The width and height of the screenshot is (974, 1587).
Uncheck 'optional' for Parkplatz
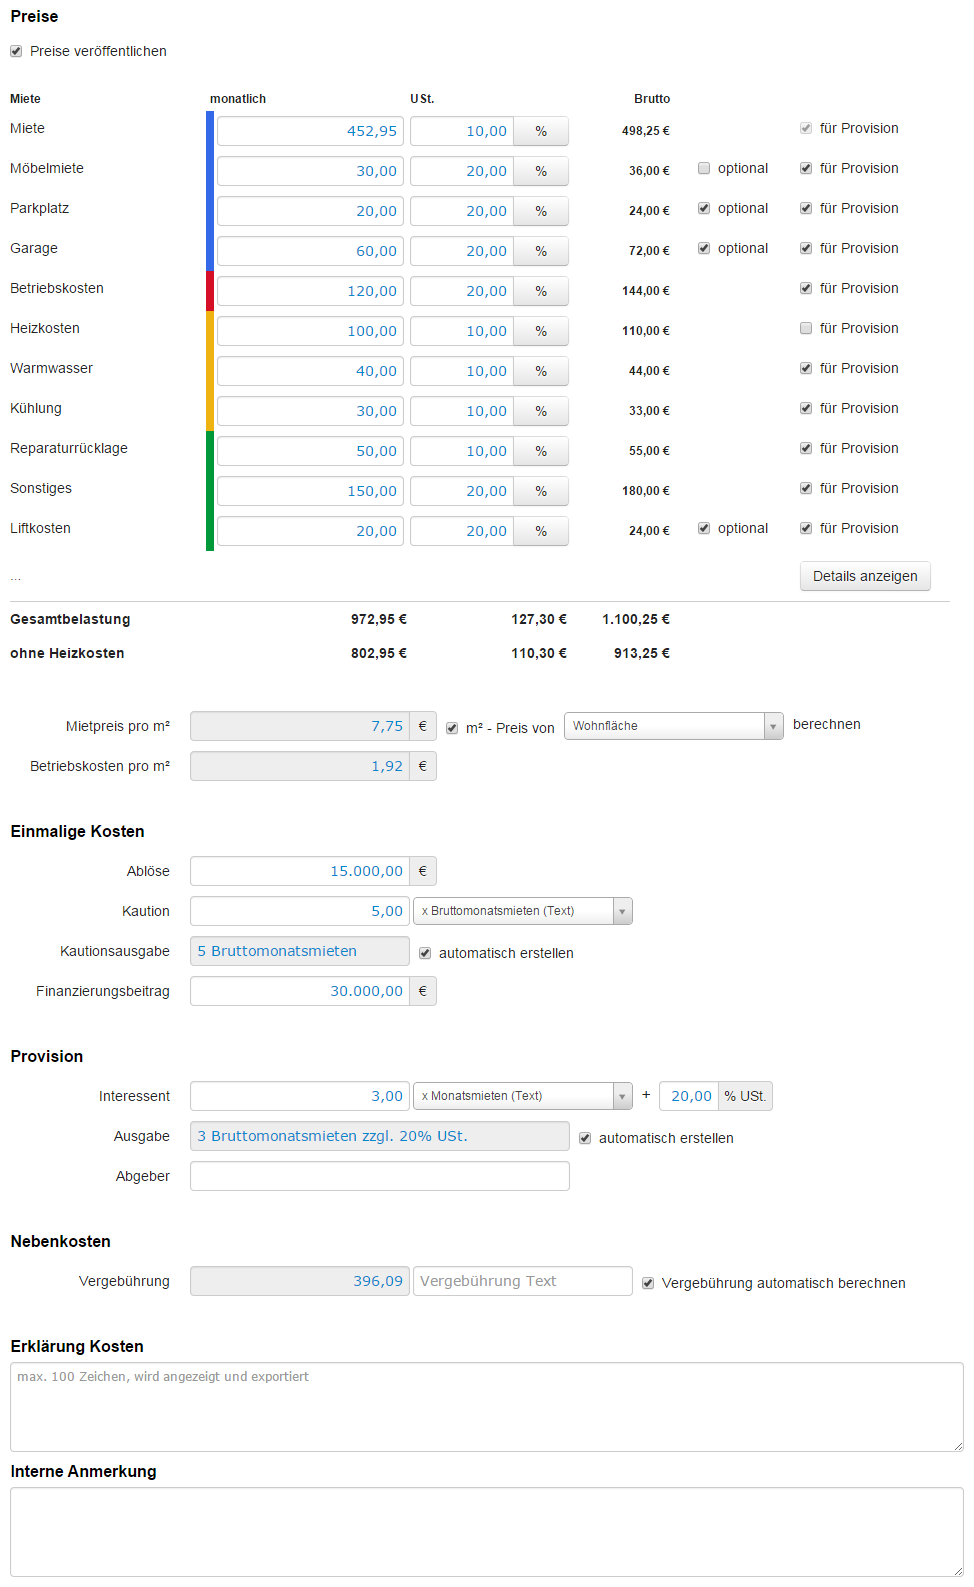[x=704, y=208]
